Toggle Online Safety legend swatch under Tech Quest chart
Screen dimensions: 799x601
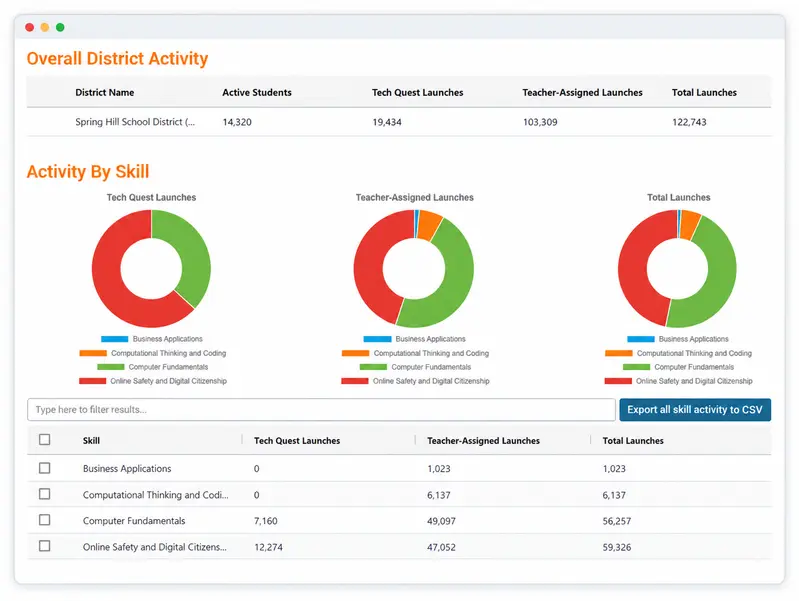click(92, 381)
